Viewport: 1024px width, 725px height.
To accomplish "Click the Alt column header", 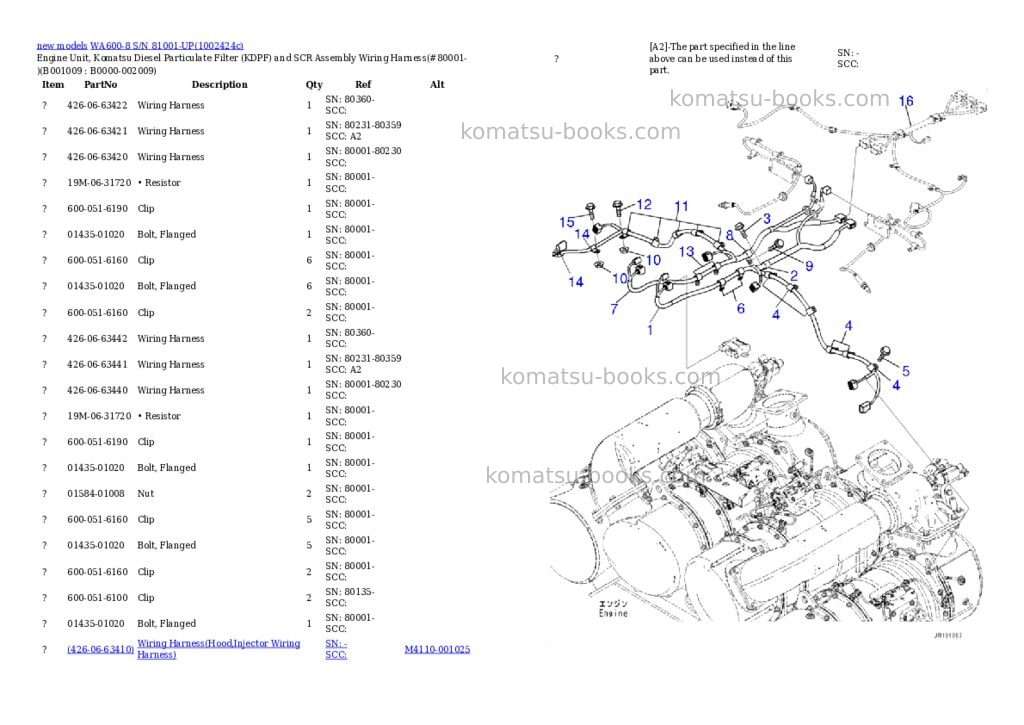I will (x=438, y=85).
